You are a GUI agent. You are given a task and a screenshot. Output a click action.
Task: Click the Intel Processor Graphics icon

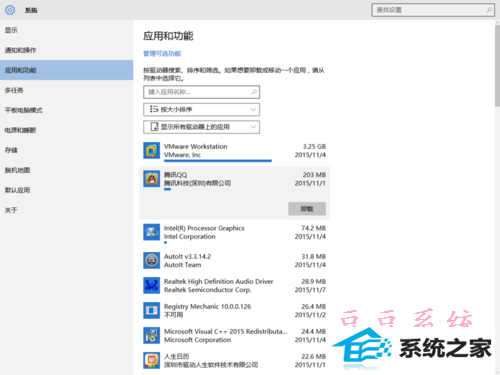coord(151,232)
